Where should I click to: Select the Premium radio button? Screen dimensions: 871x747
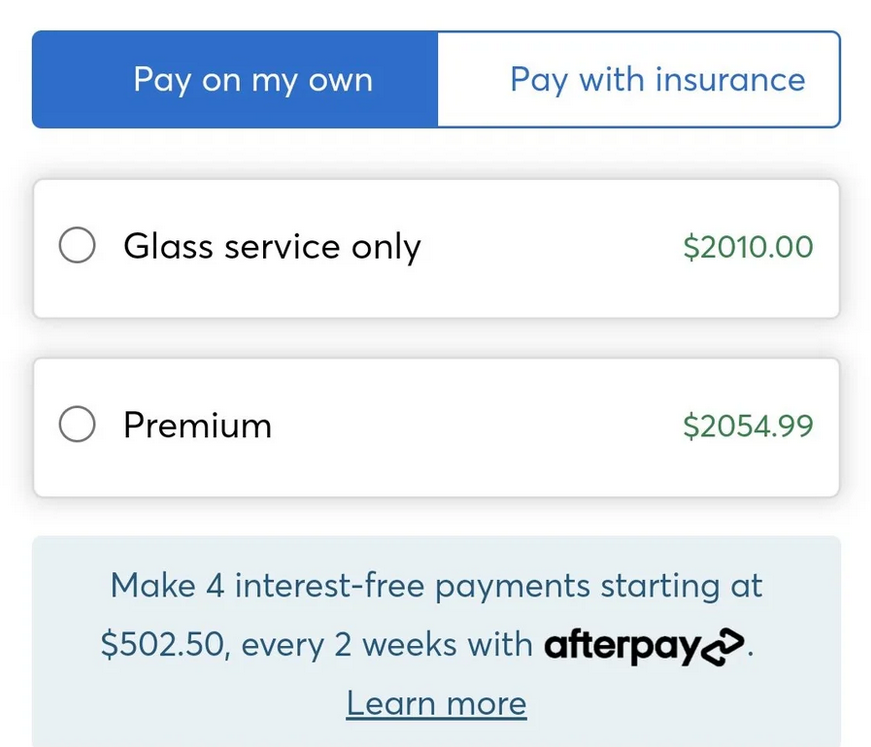pos(77,426)
